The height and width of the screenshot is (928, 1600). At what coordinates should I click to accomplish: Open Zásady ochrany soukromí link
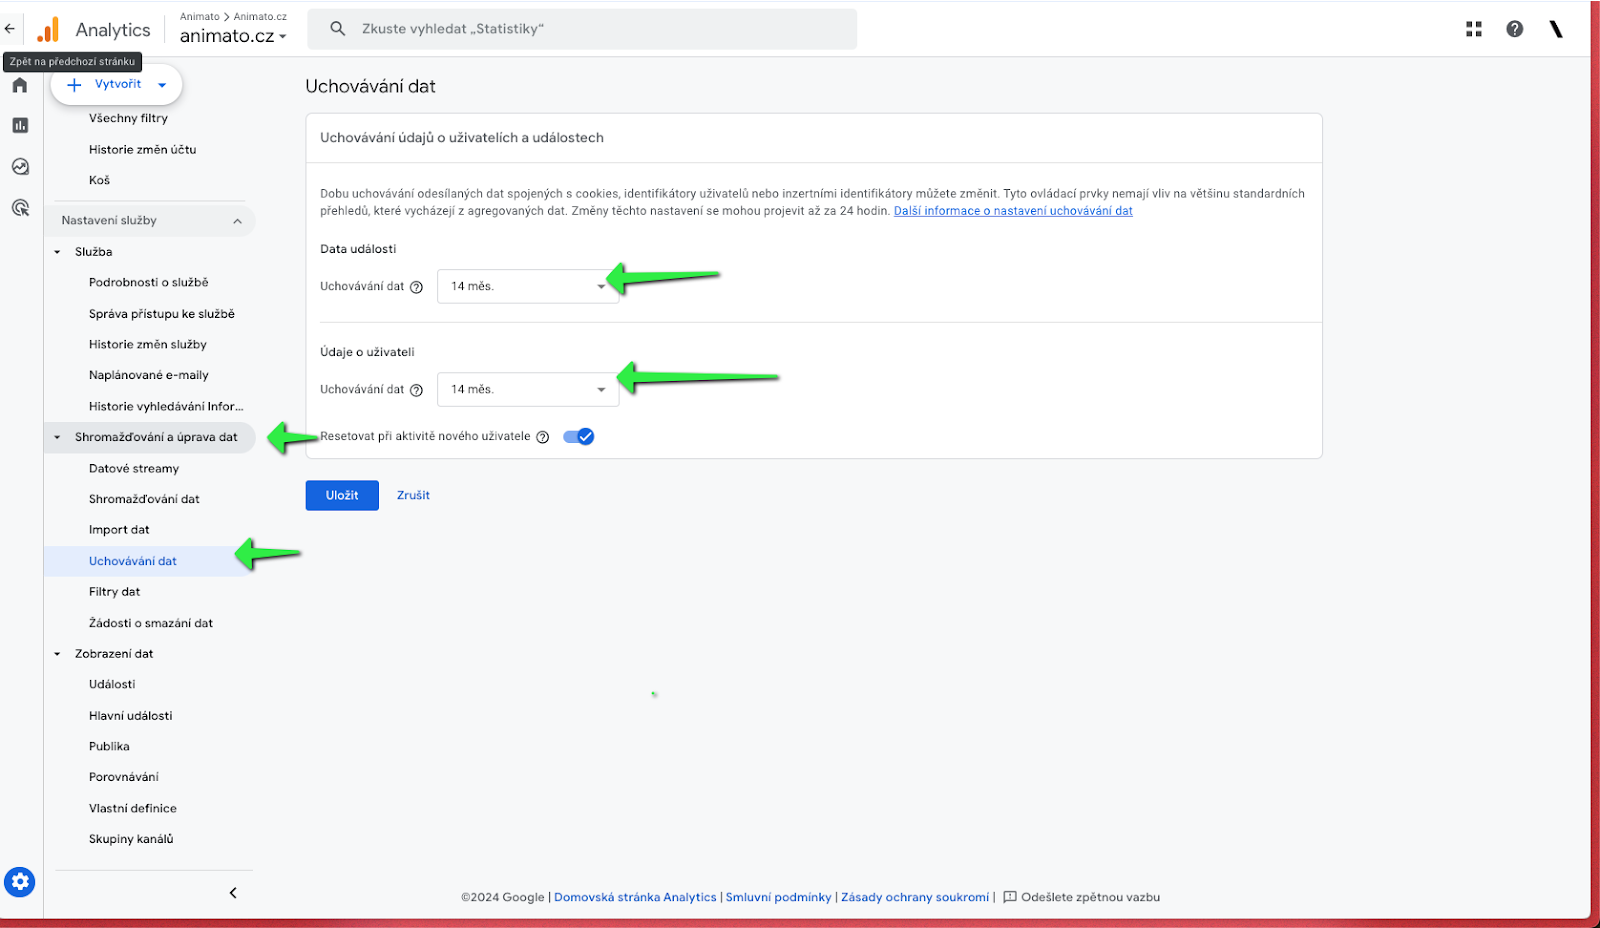[915, 897]
